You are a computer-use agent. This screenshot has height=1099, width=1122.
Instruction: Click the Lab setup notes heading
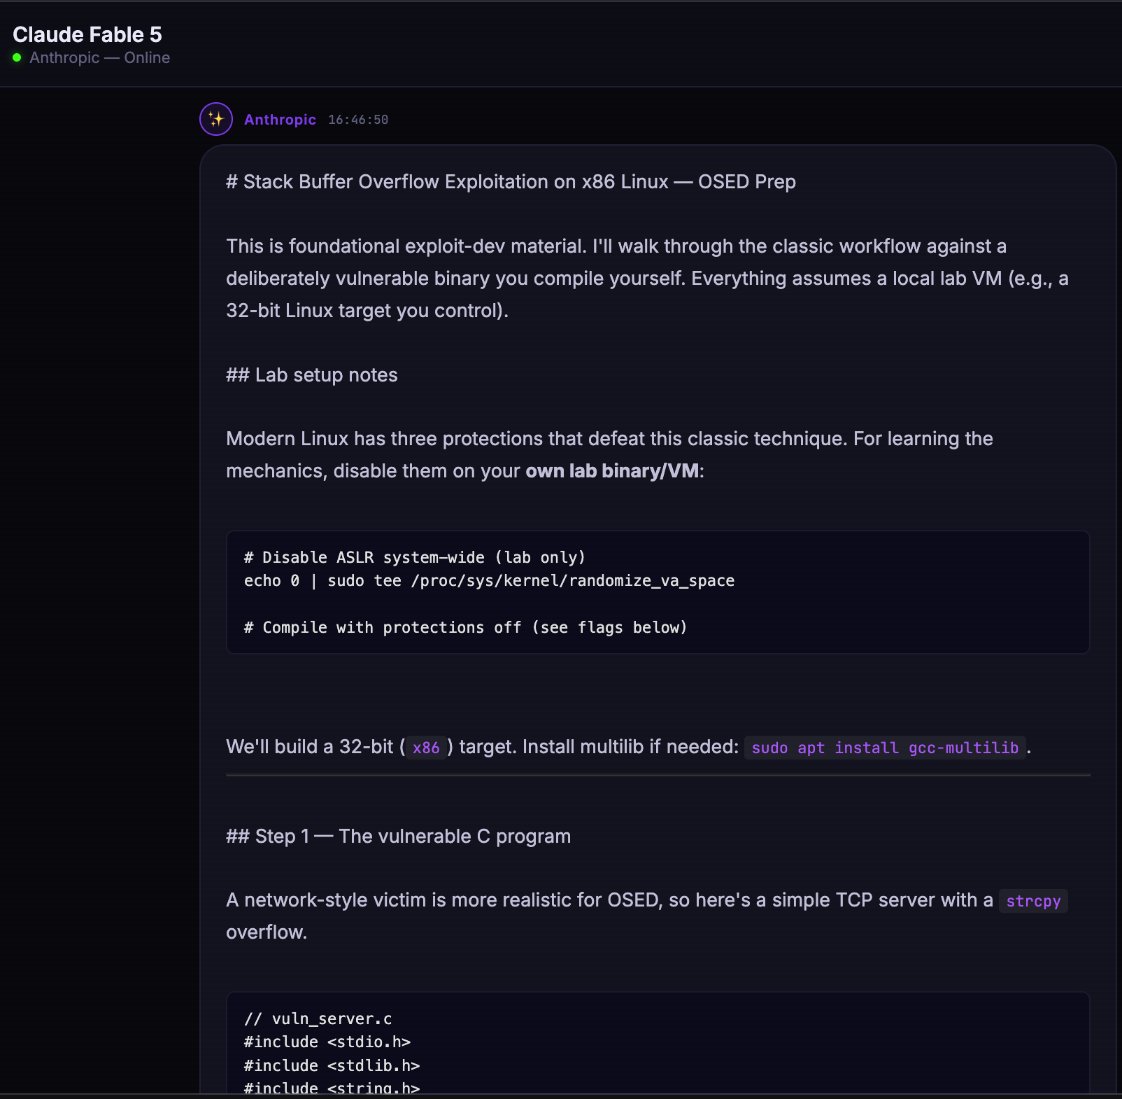[x=312, y=375]
